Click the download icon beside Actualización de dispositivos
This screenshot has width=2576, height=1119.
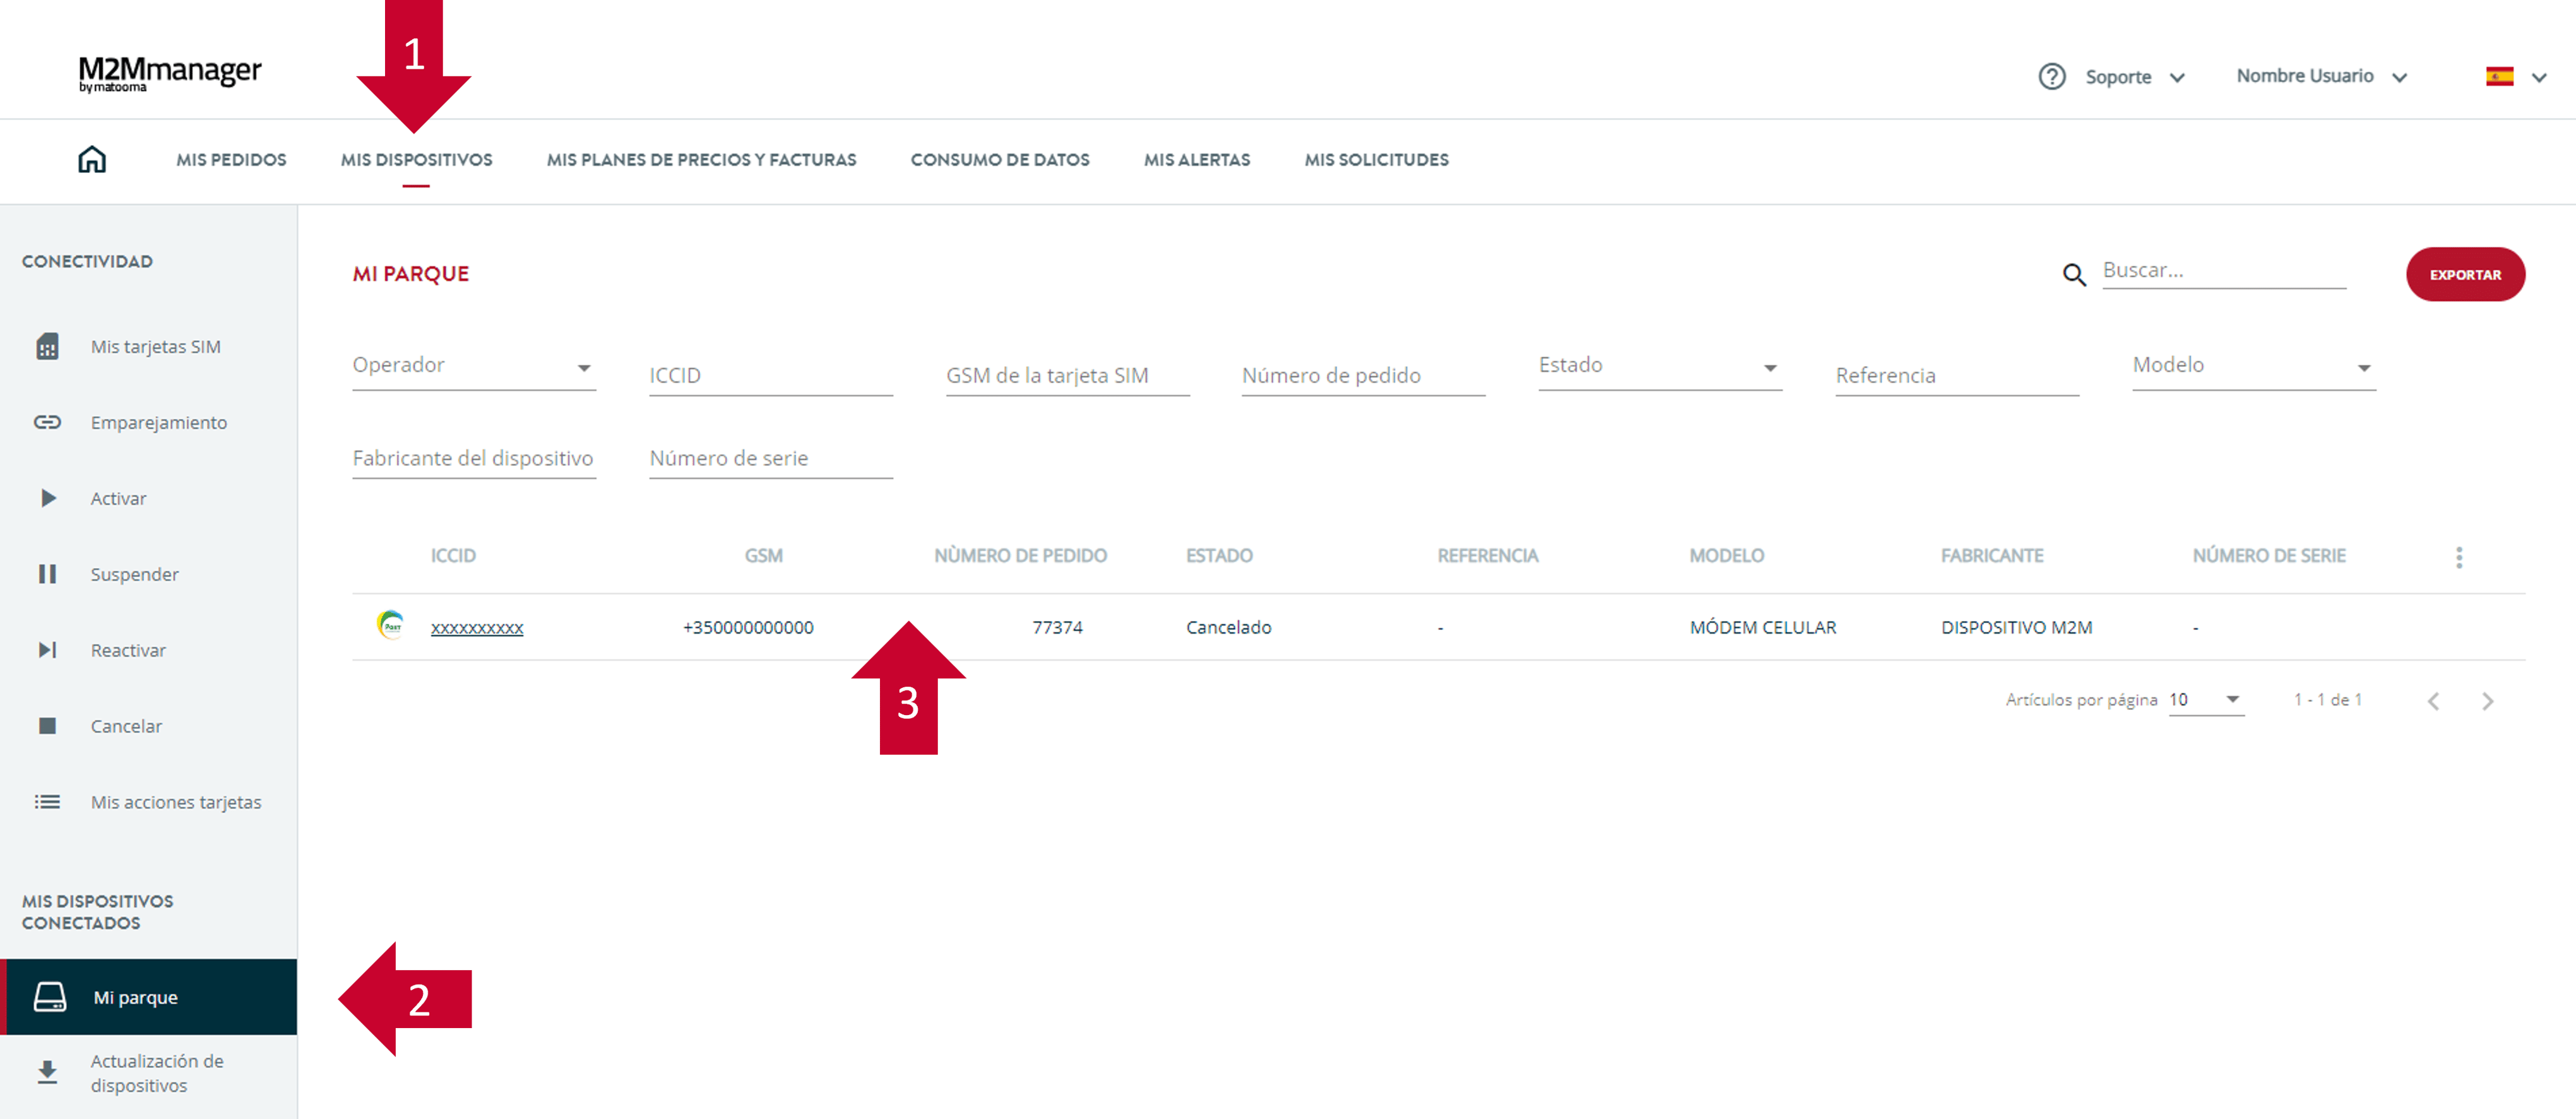47,1073
